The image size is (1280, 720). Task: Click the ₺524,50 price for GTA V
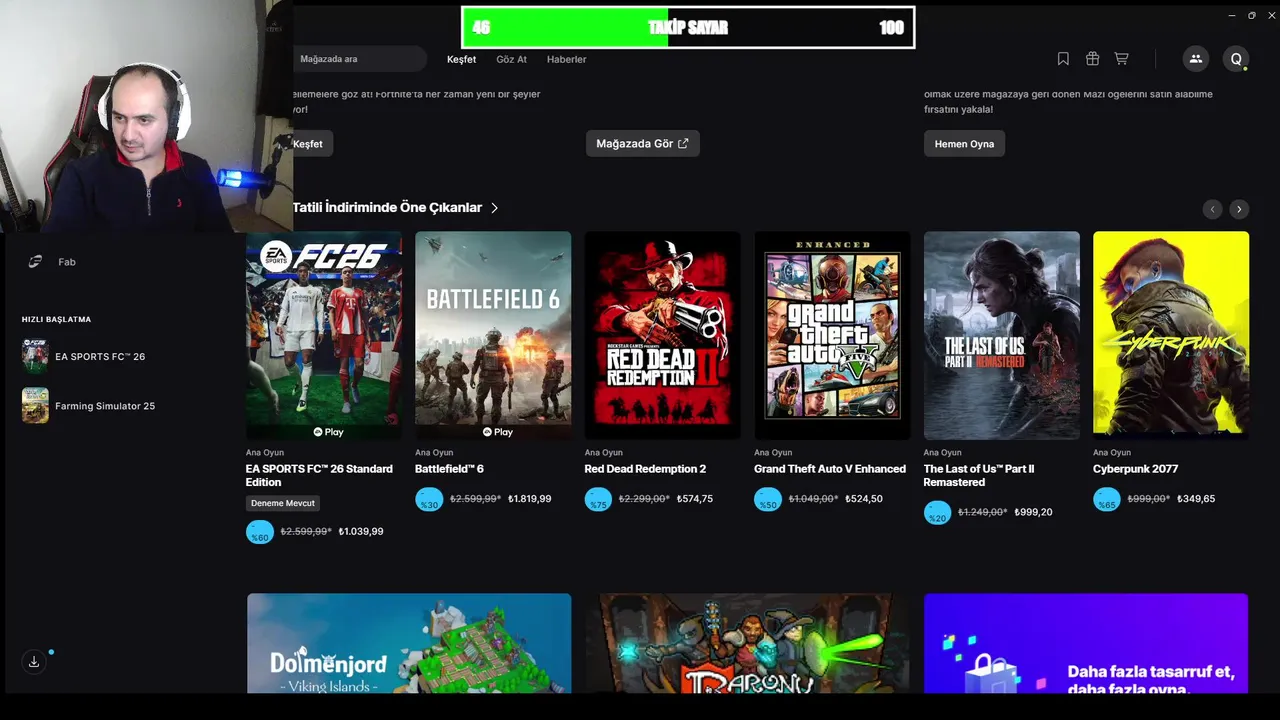(x=864, y=499)
